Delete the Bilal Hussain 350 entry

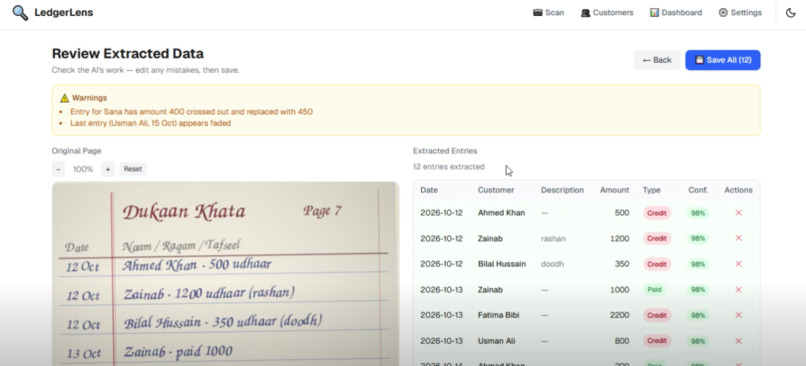[739, 264]
